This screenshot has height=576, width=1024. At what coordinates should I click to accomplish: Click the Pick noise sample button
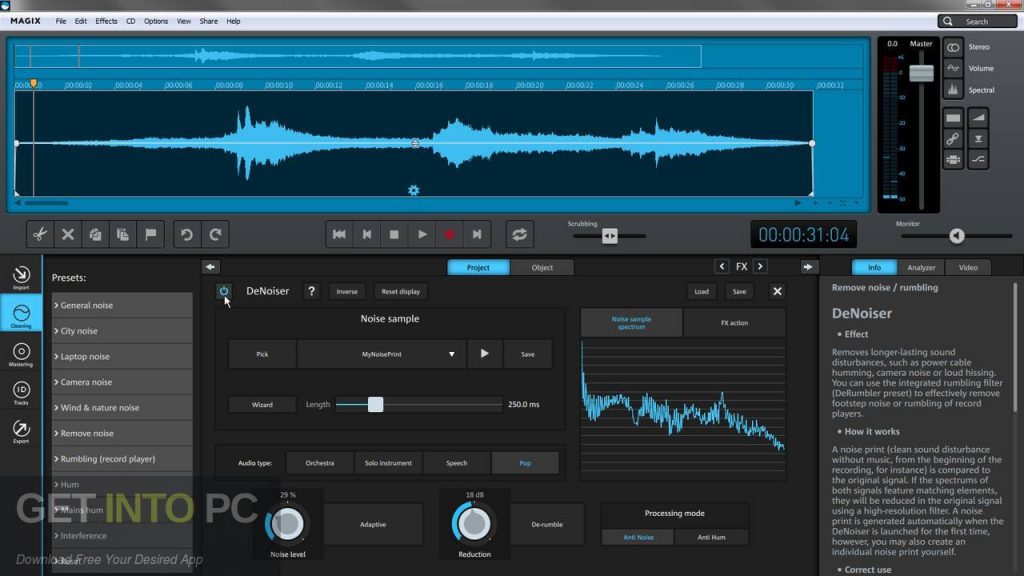[x=262, y=354]
